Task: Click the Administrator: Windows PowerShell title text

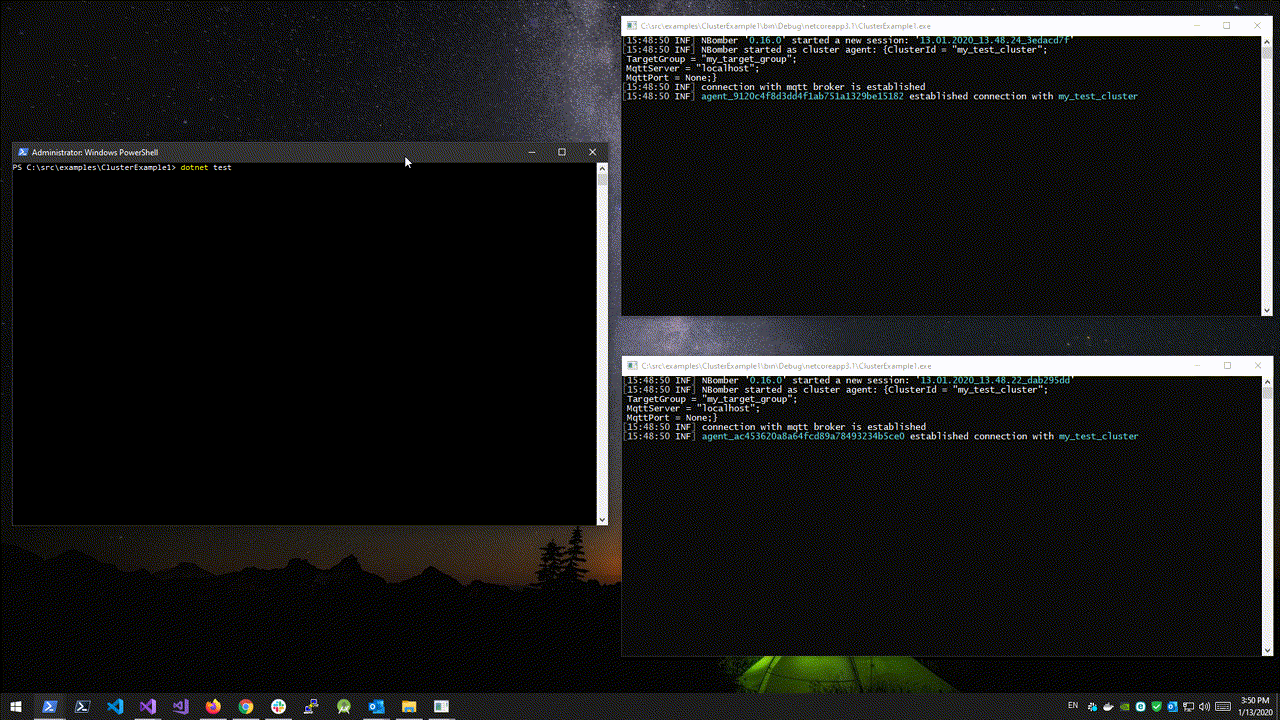Action: (x=95, y=152)
